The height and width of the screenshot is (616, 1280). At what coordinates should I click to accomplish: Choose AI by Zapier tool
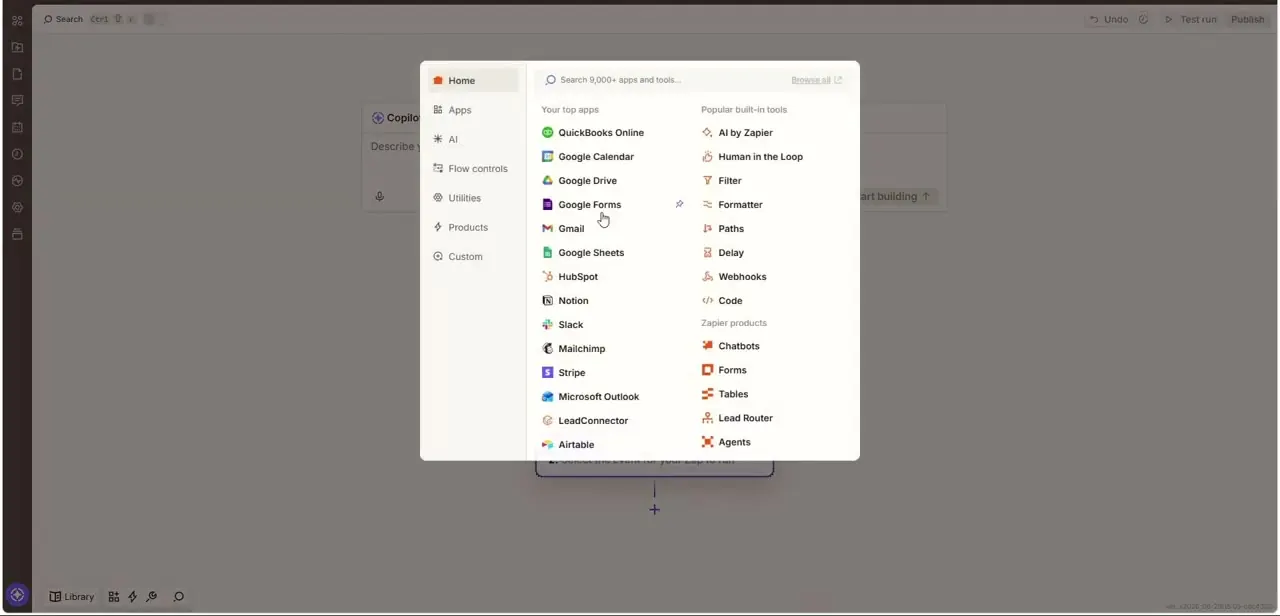(x=737, y=132)
